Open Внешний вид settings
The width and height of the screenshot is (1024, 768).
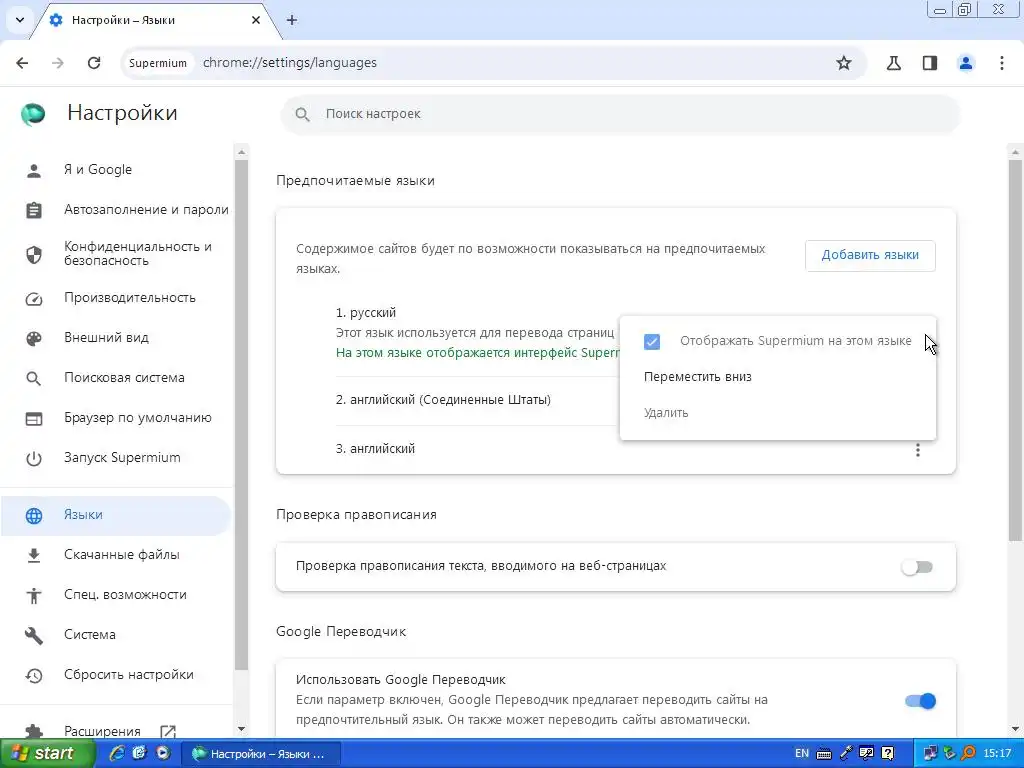tap(116, 338)
